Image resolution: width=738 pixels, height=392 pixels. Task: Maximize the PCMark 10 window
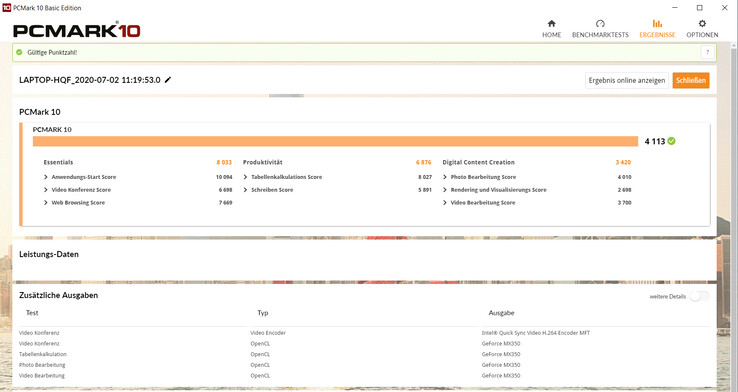(699, 8)
